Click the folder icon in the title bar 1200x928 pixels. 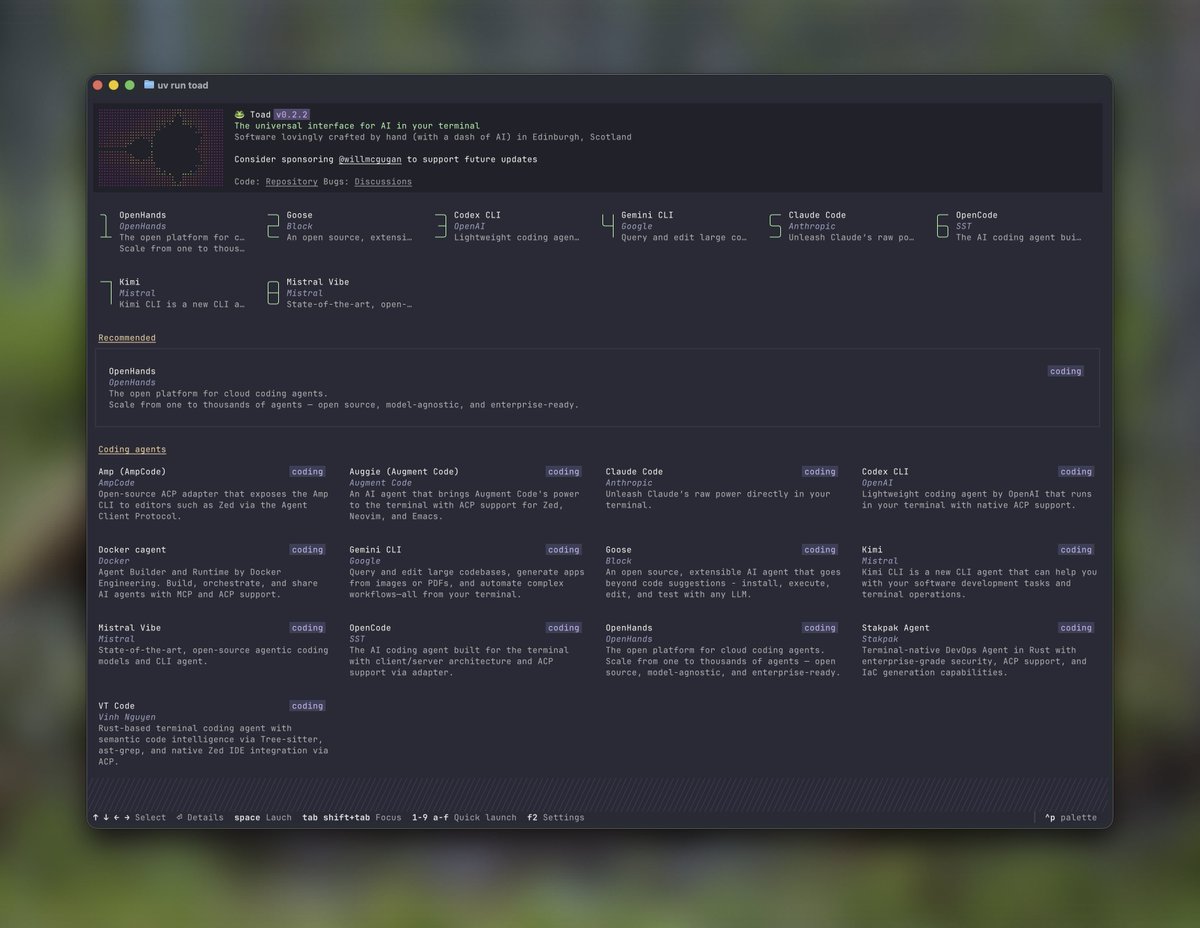(x=149, y=85)
